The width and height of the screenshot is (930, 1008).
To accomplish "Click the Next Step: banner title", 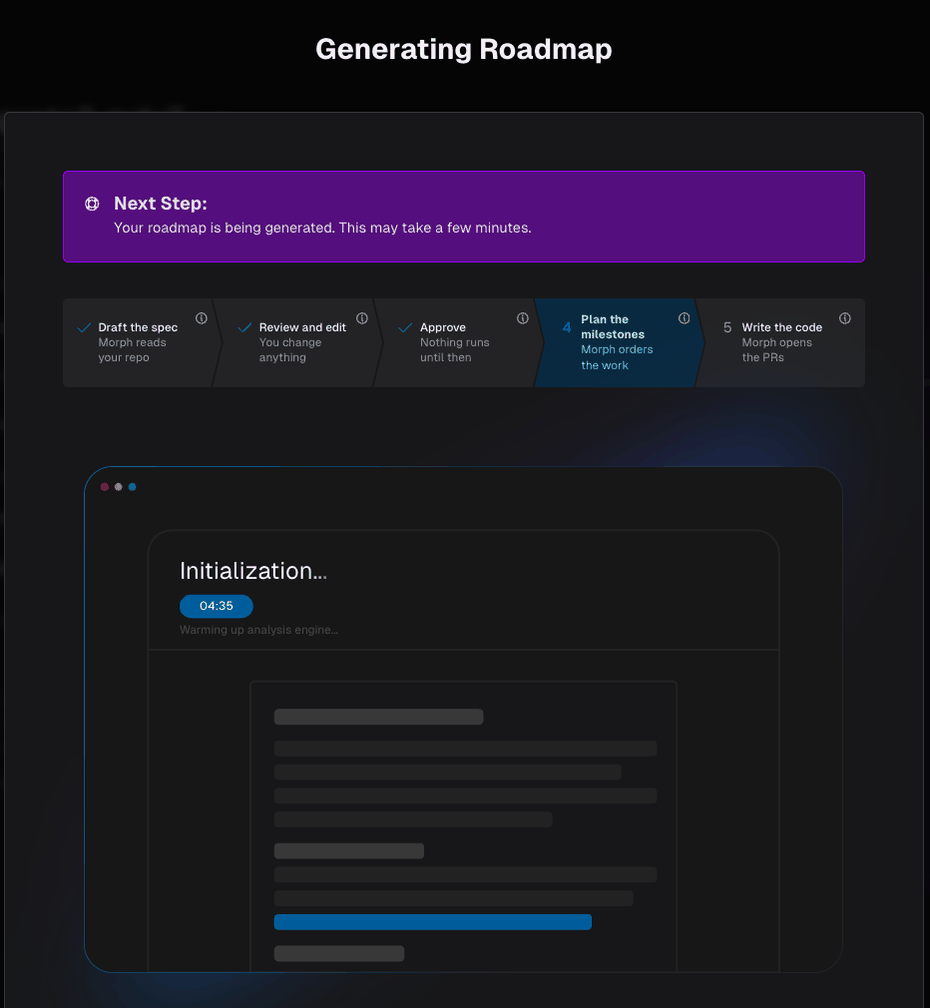I will (161, 204).
